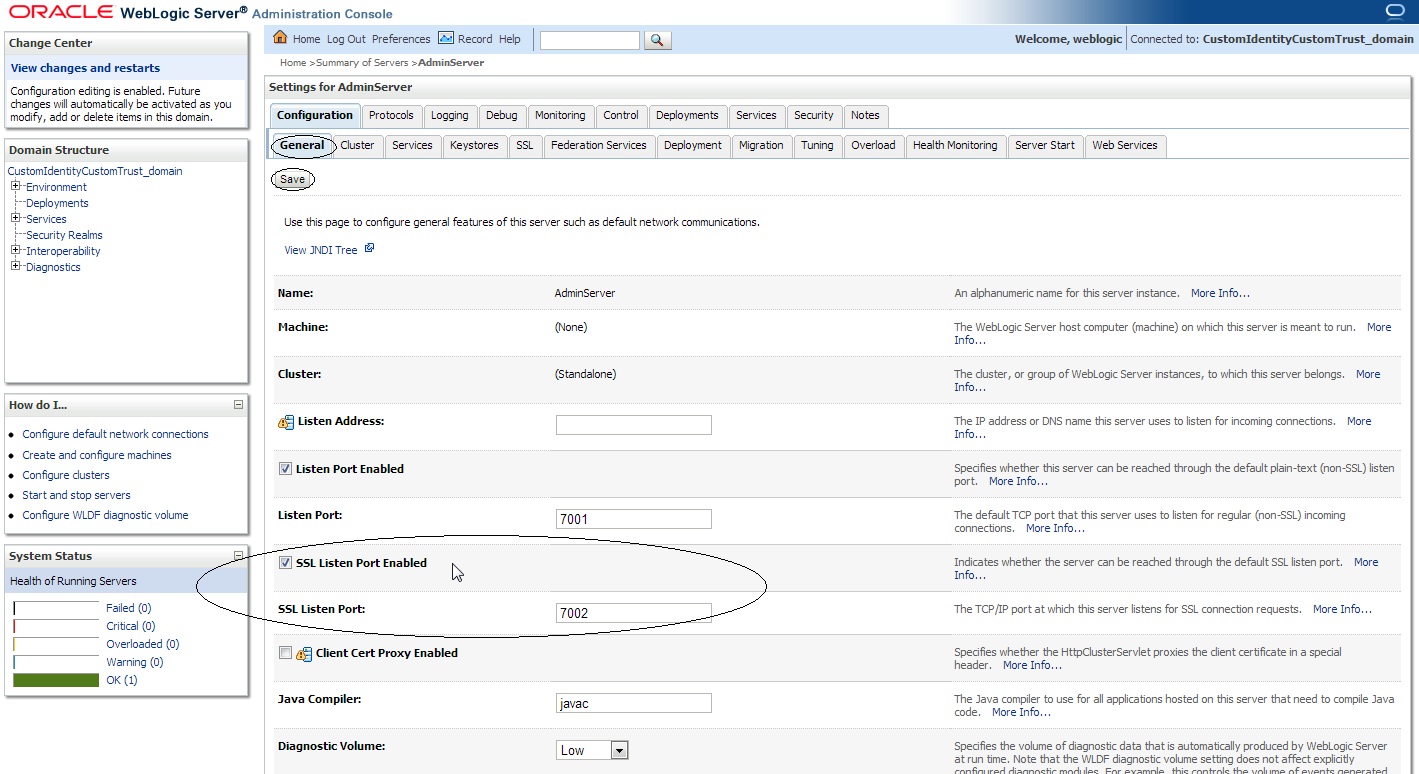Open the Server Start subtab
This screenshot has width=1419, height=774.
coord(1045,145)
